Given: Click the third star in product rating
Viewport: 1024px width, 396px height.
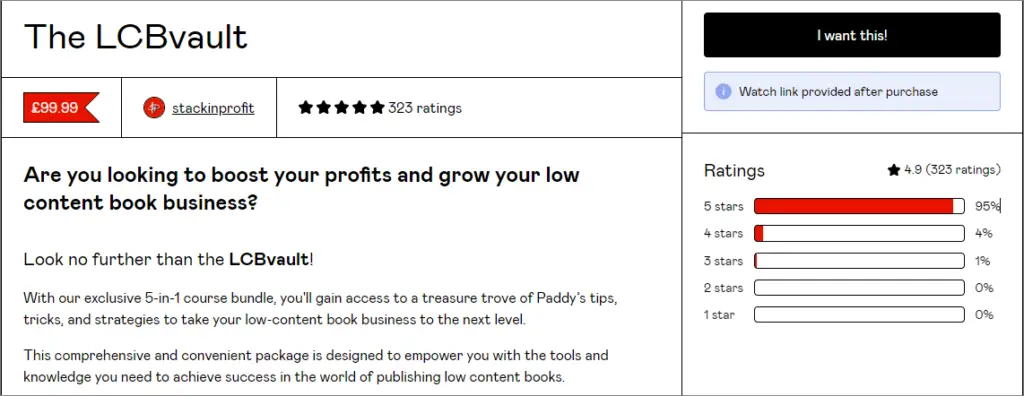Looking at the screenshot, I should [342, 108].
